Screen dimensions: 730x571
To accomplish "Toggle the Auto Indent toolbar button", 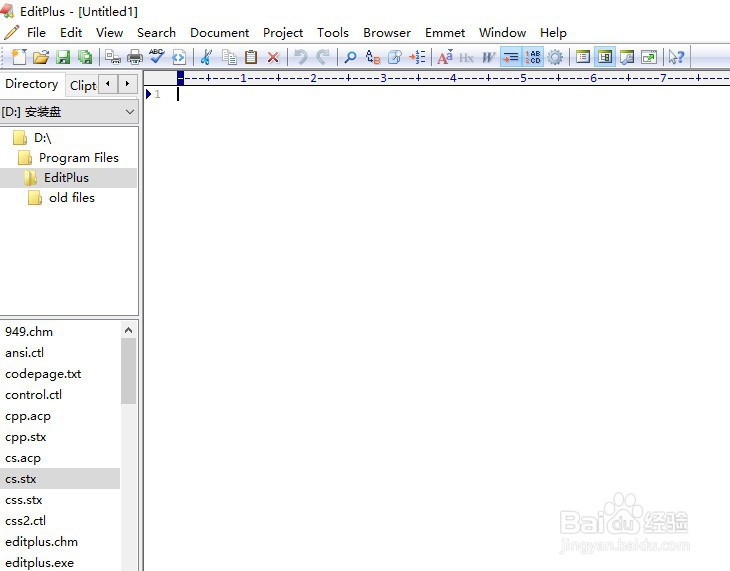I will click(511, 57).
